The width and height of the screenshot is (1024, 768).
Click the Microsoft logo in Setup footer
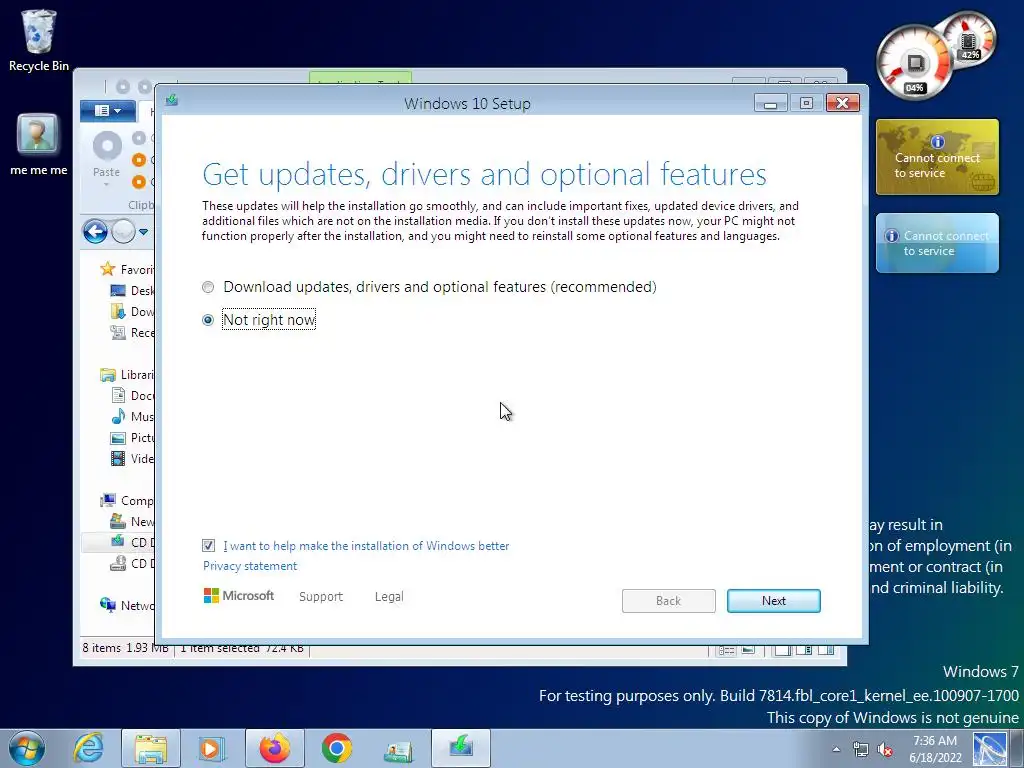[x=239, y=596]
